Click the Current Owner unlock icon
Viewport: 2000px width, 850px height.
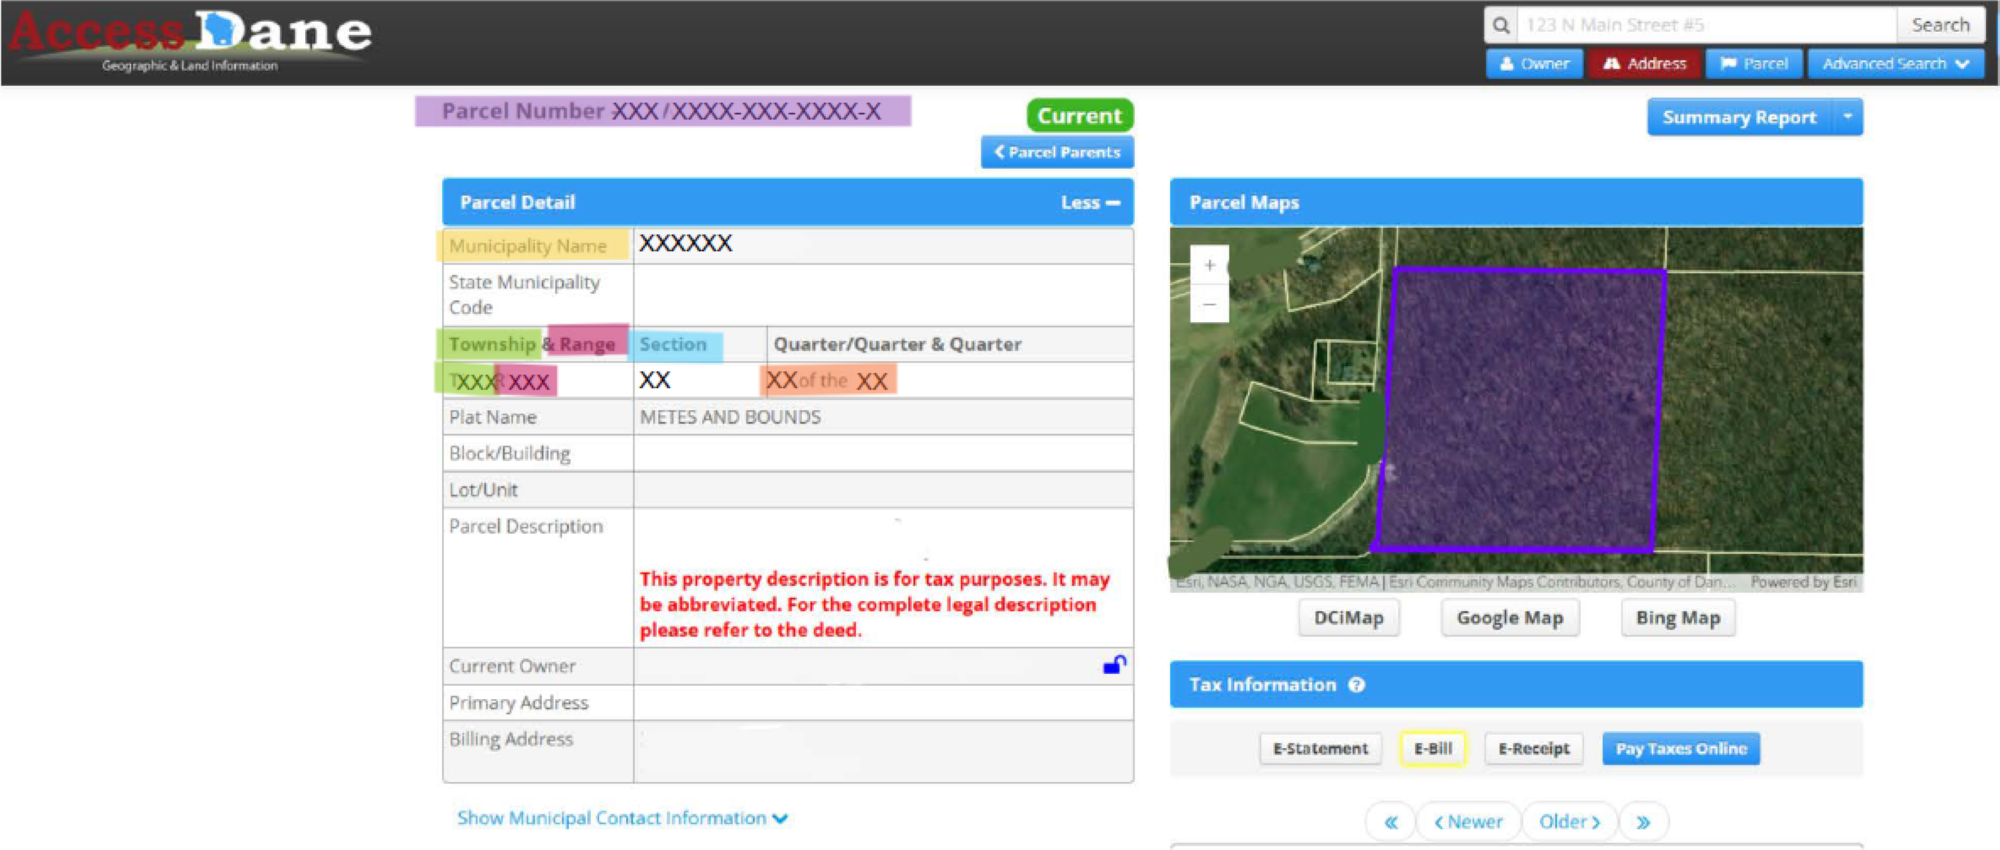point(1114,665)
